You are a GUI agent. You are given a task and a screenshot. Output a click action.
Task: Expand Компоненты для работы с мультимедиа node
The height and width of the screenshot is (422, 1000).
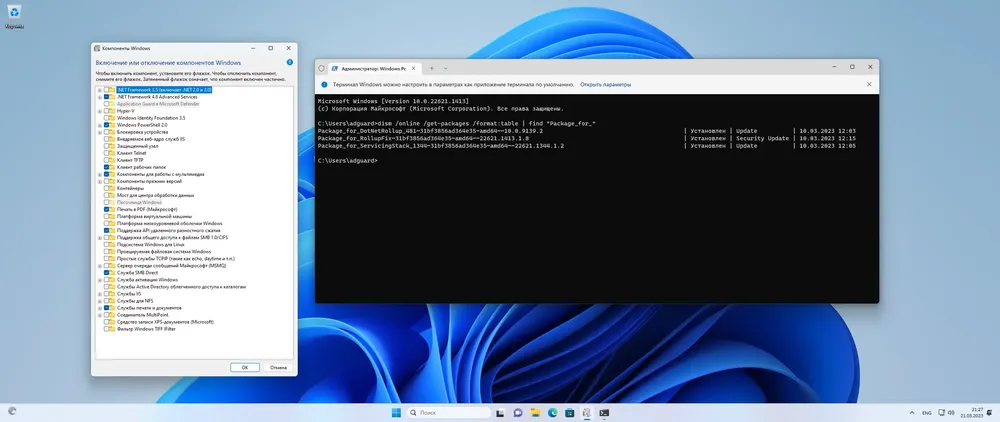(x=99, y=174)
